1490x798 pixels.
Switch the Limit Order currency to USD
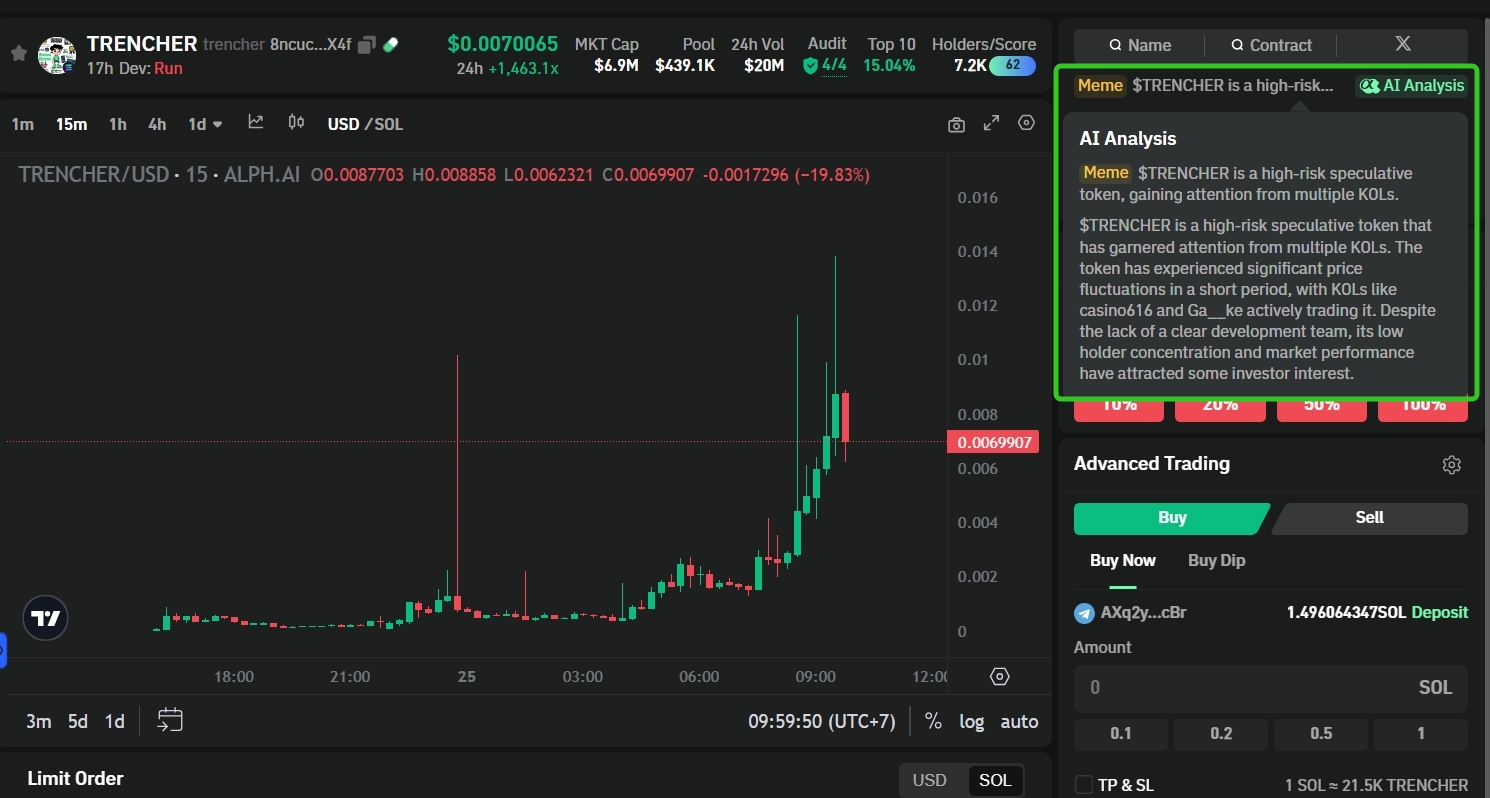[929, 780]
